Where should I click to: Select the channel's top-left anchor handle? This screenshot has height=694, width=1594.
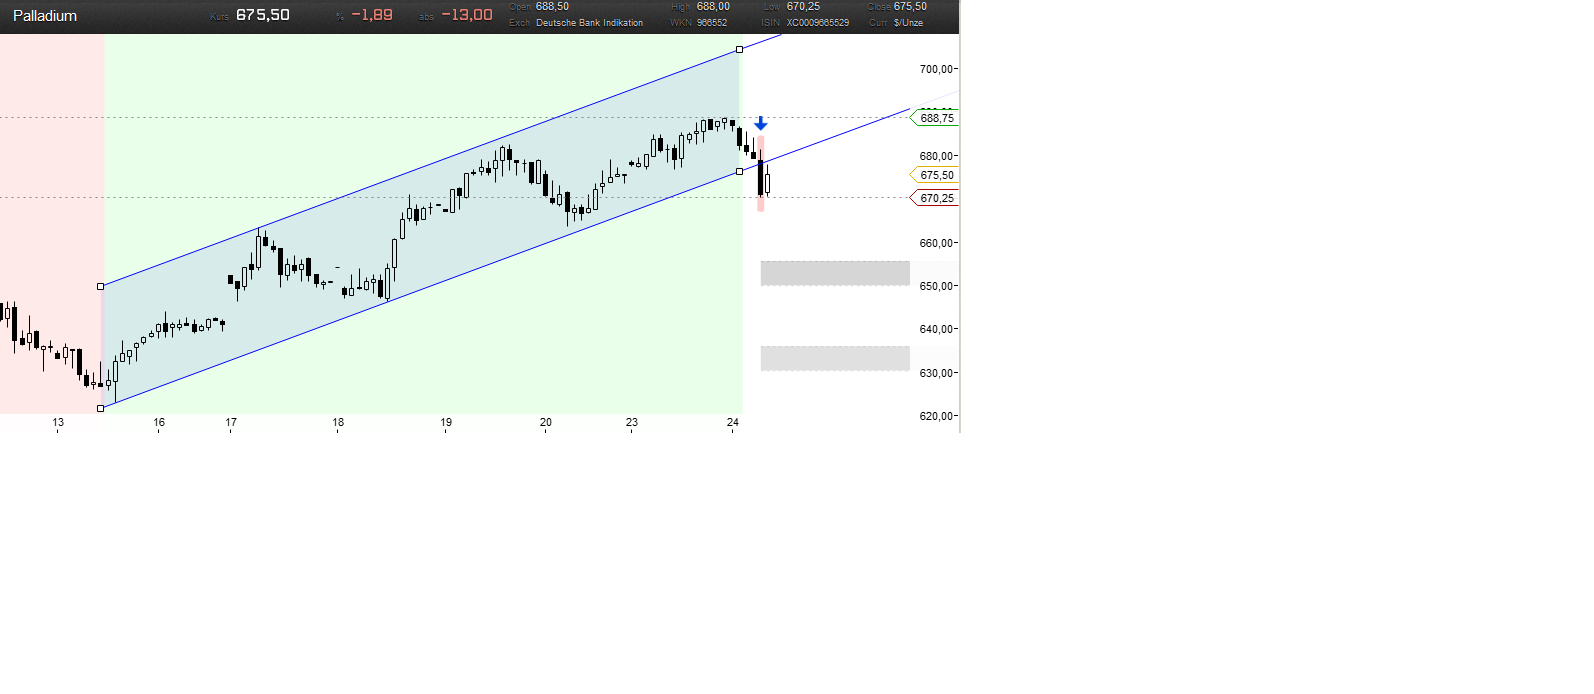[x=101, y=287]
